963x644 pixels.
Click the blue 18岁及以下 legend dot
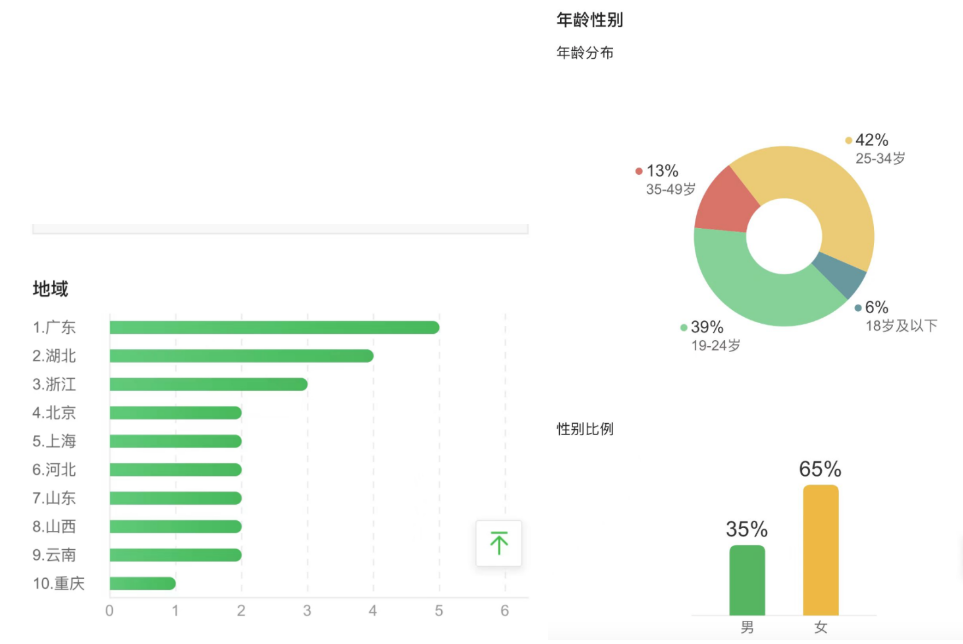[x=858, y=307]
